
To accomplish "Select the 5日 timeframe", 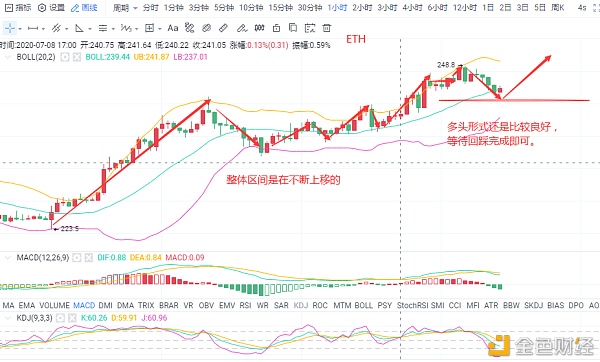I will 540,8.
